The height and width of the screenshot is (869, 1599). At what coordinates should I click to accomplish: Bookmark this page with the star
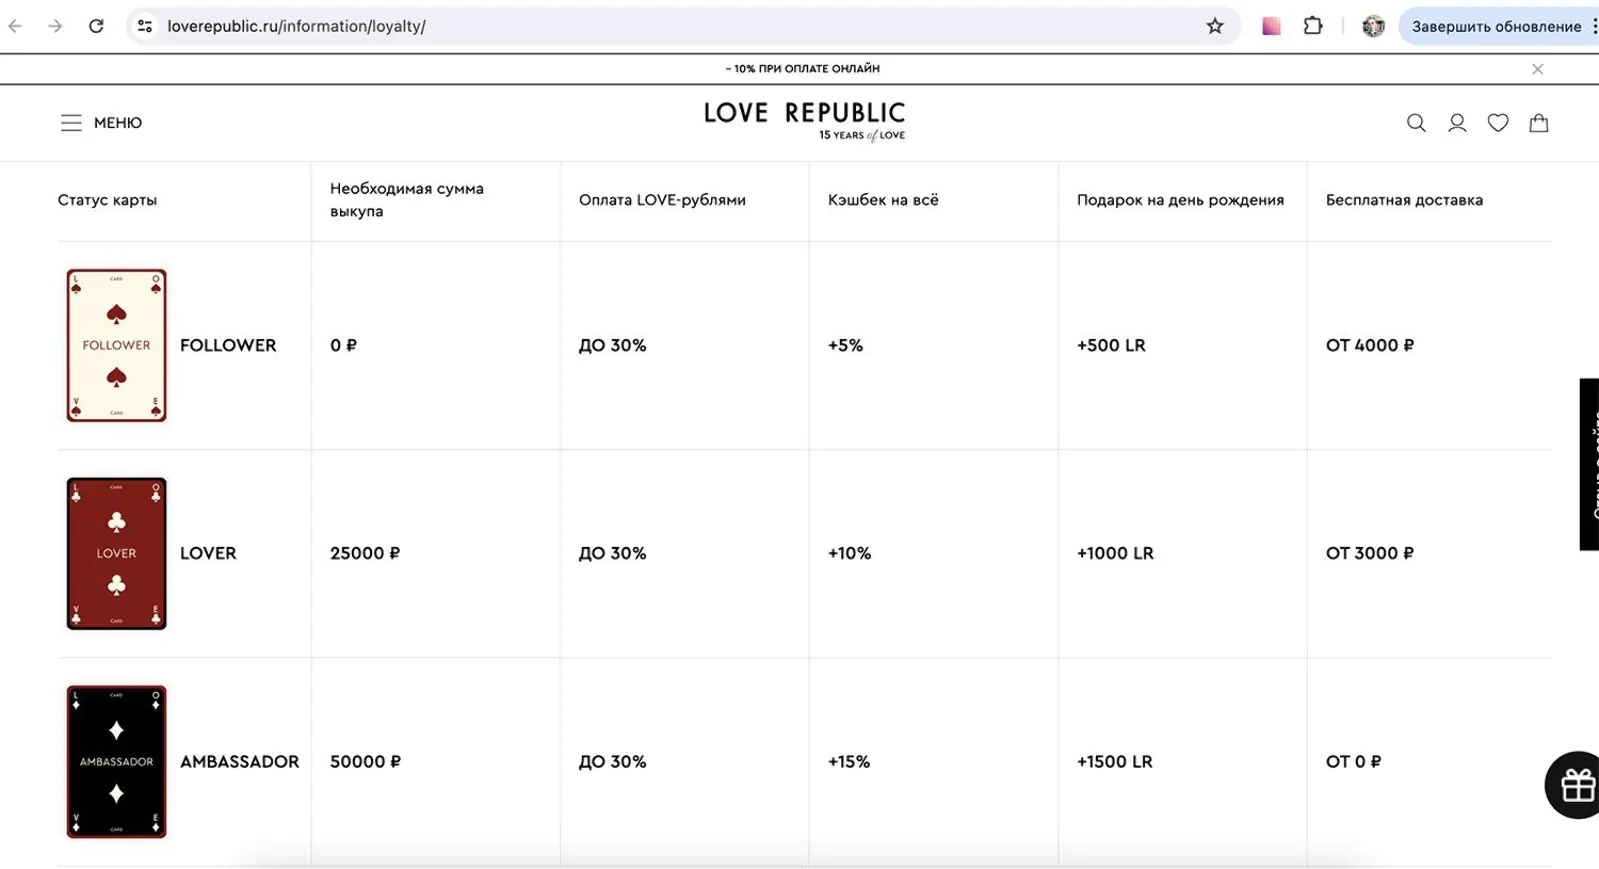coord(1215,26)
